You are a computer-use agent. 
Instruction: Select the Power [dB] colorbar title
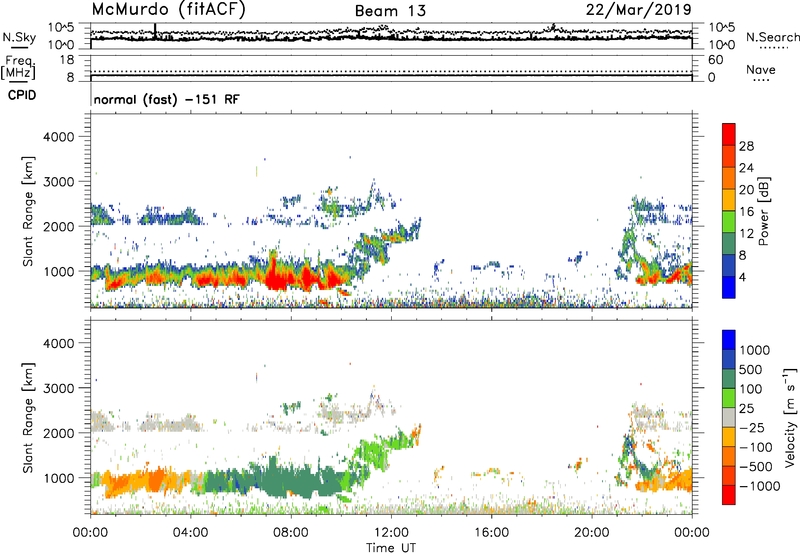tap(763, 211)
